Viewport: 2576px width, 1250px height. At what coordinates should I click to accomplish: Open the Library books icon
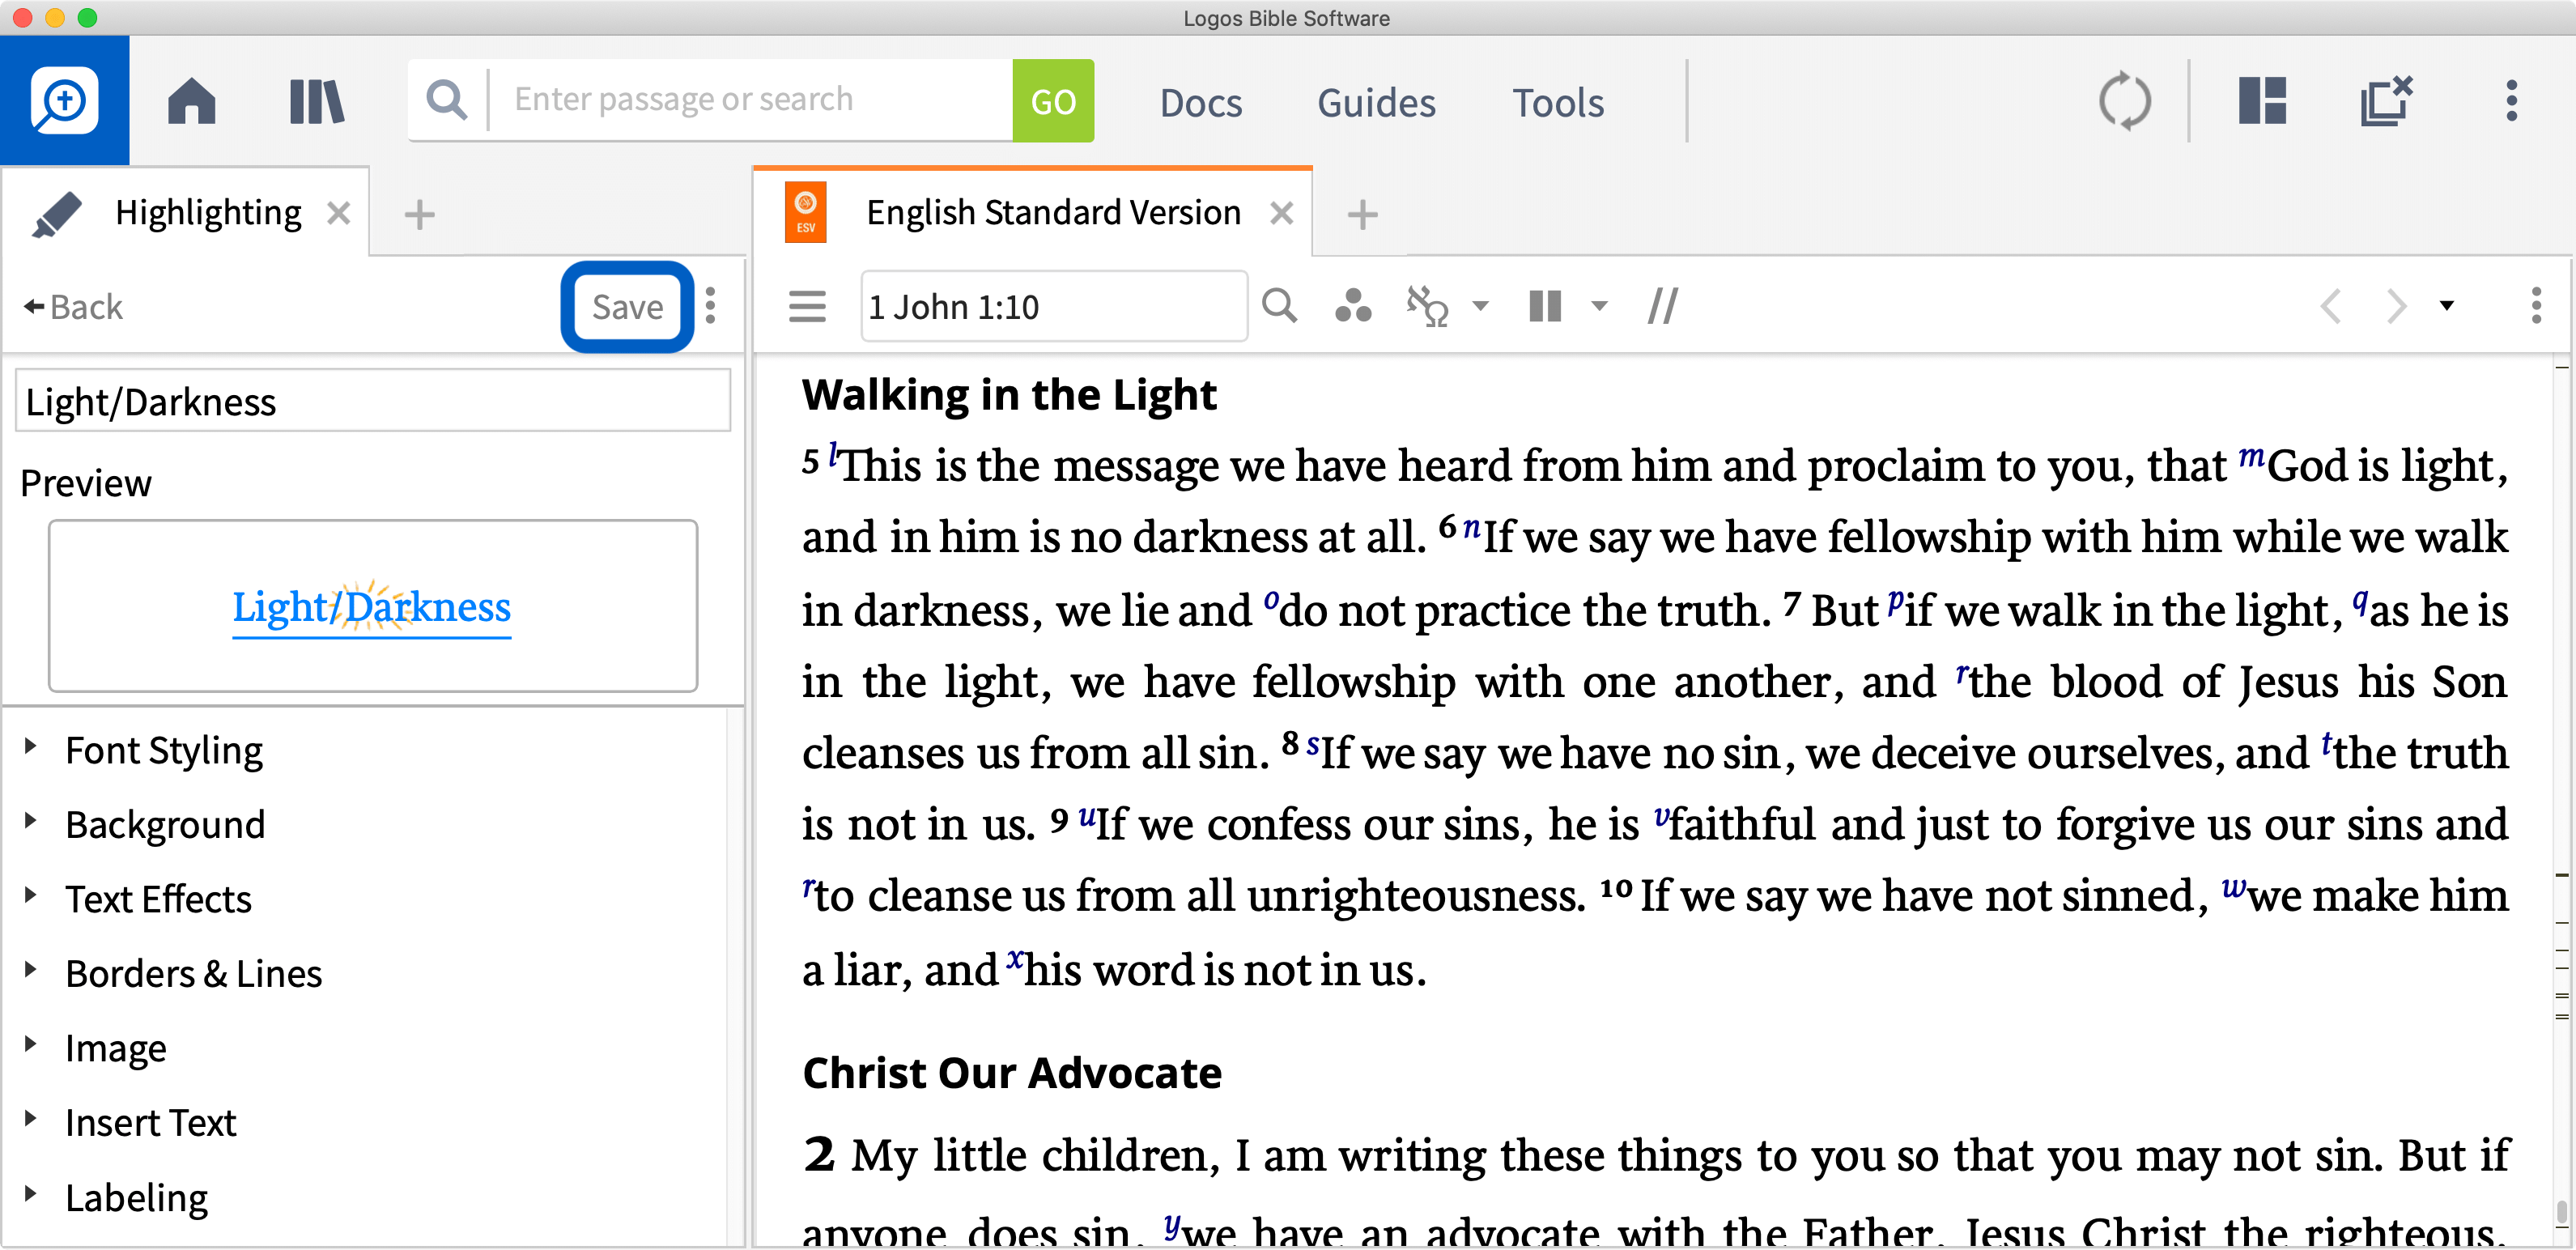[317, 101]
